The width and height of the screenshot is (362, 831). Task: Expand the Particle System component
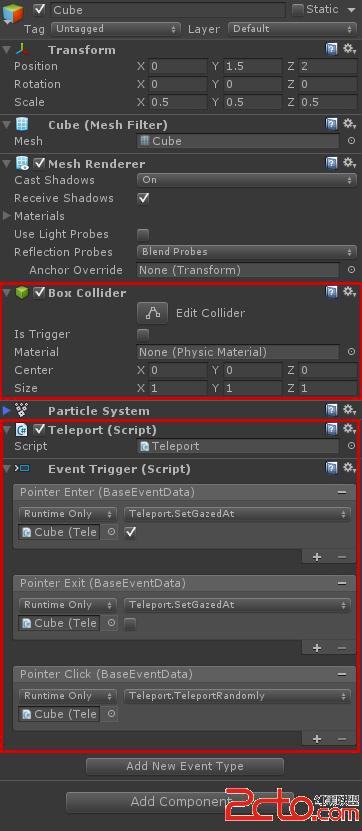click(6, 411)
